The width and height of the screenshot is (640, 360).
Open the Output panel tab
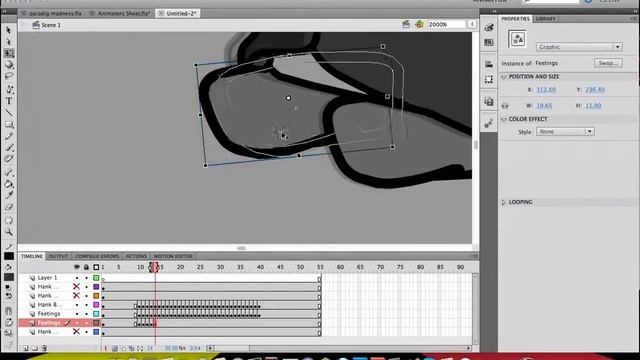point(58,256)
